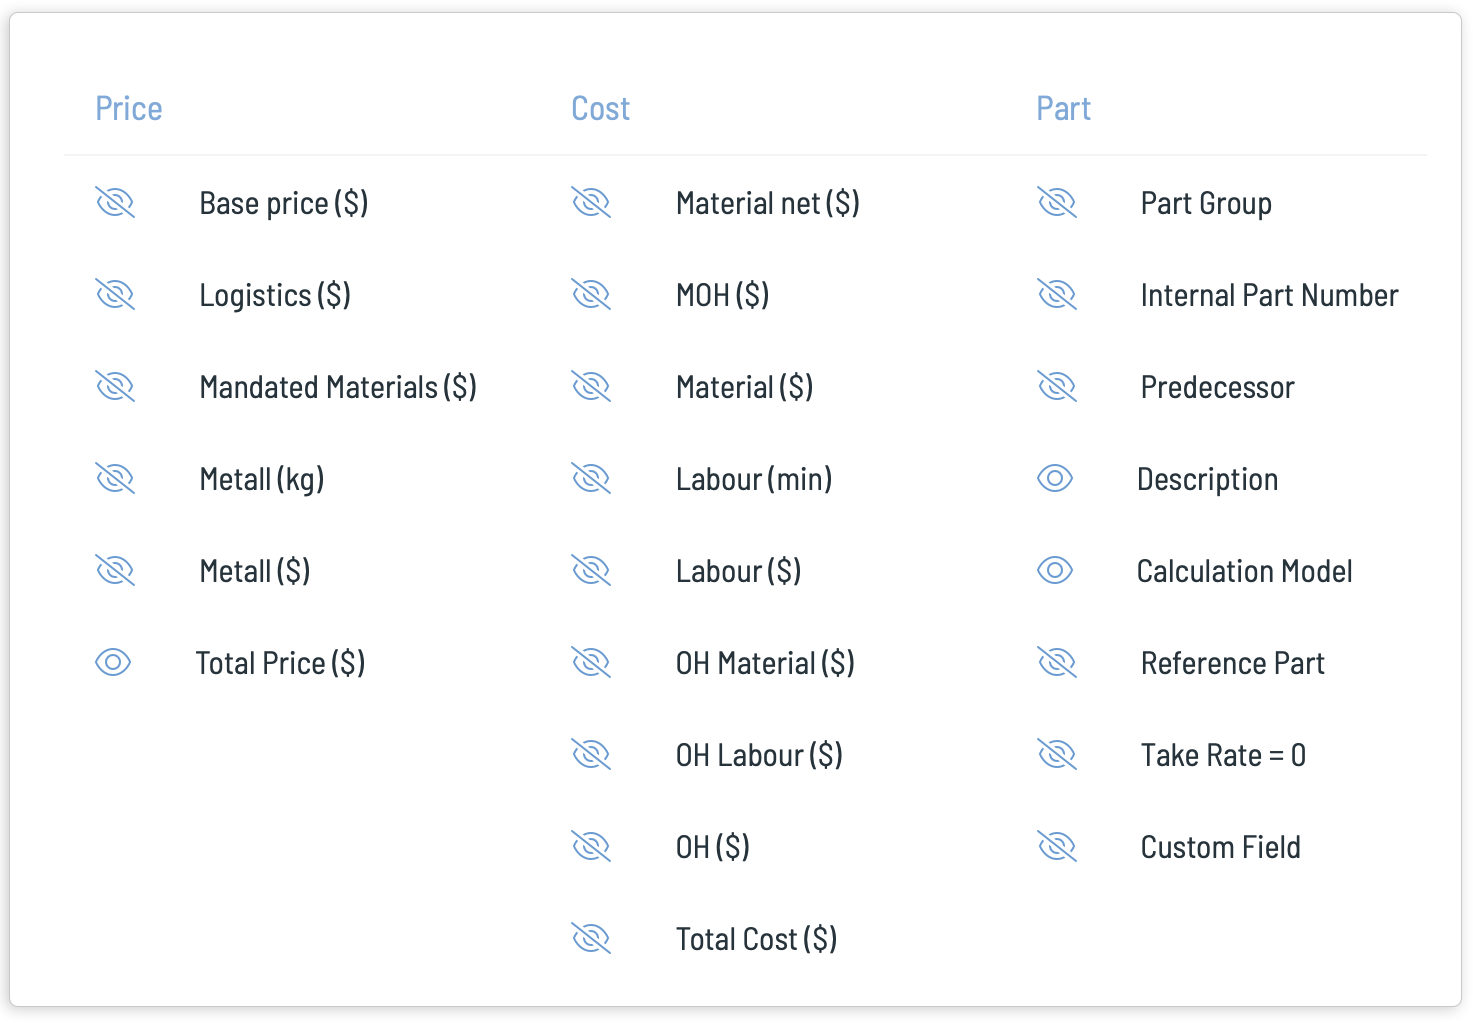Toggle the MOH ($) visibility icon

(591, 295)
